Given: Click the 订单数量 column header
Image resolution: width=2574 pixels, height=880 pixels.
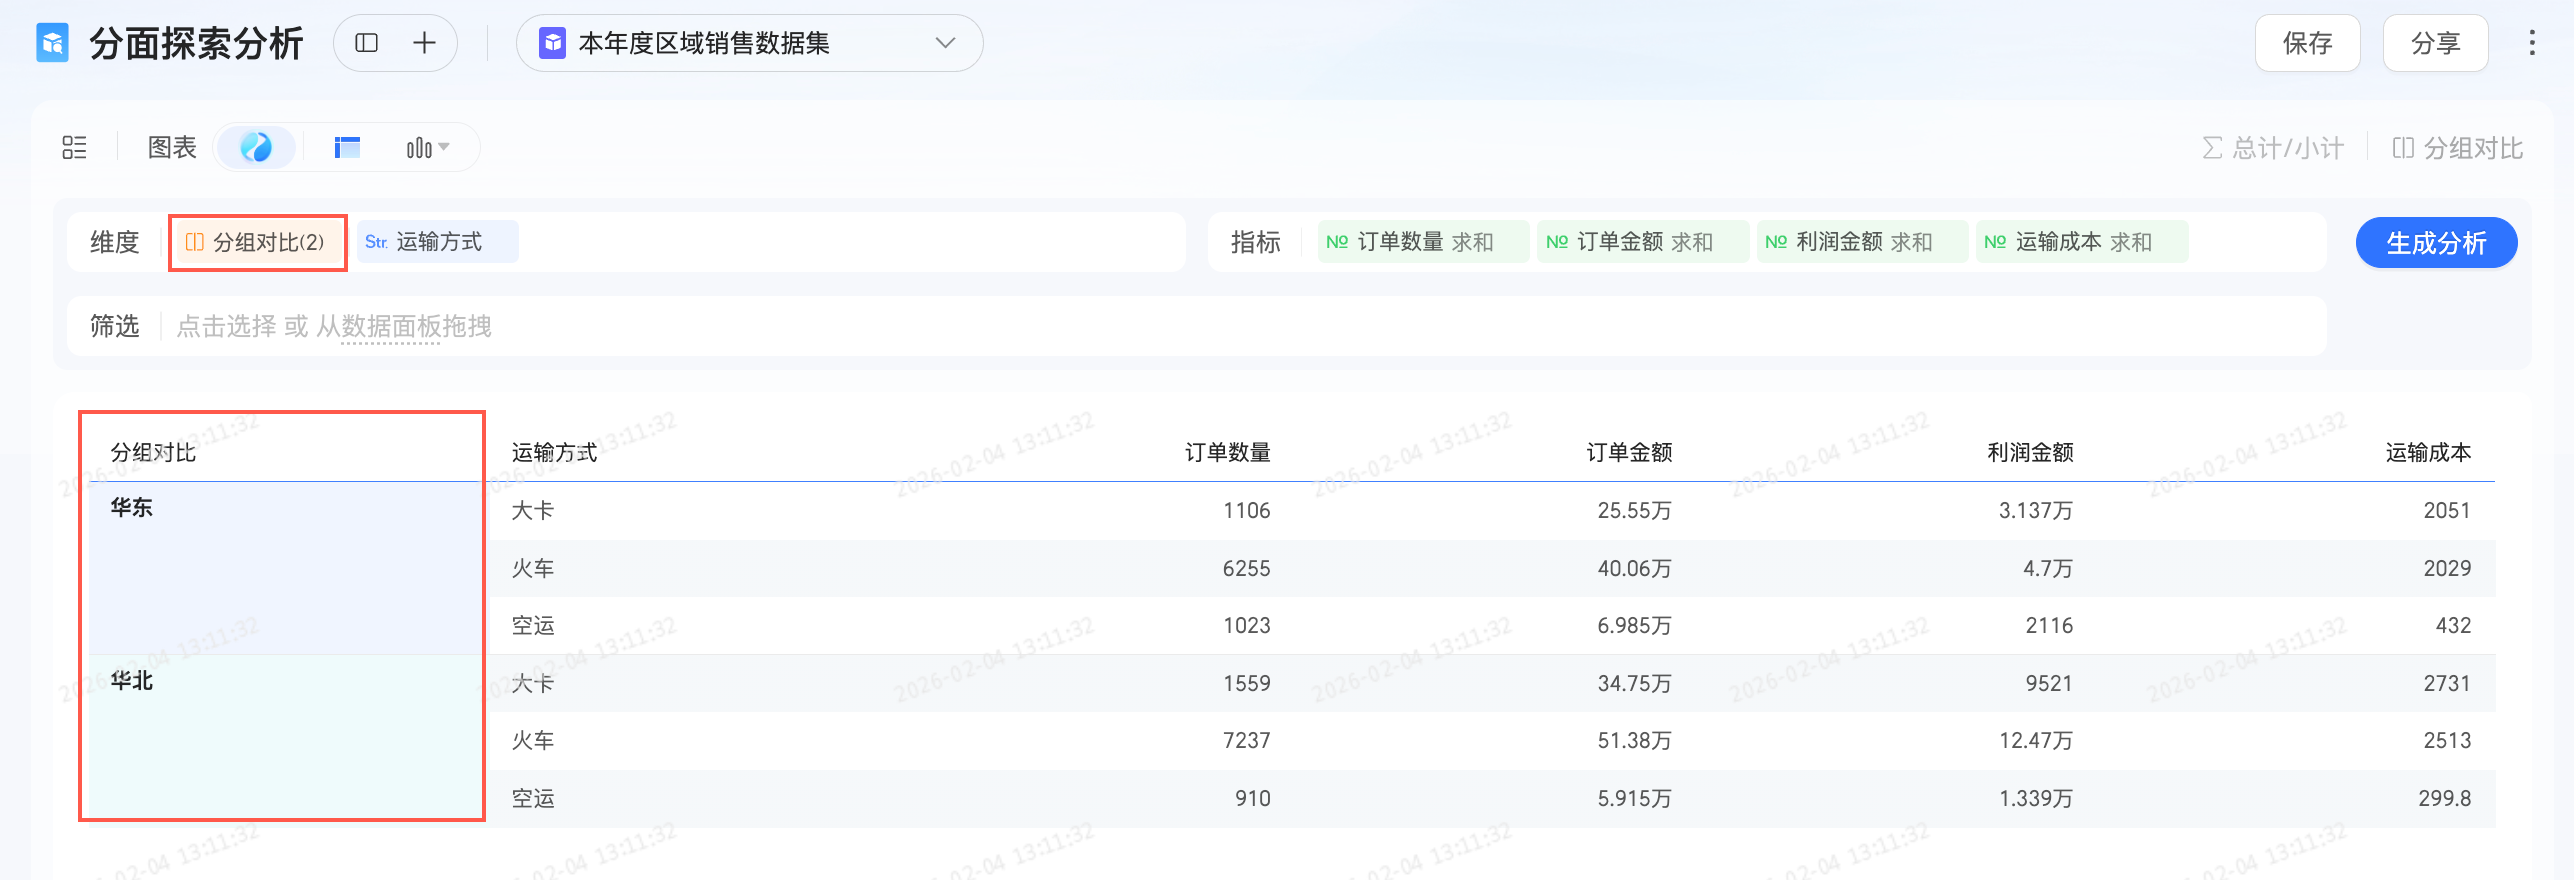Looking at the screenshot, I should (1228, 453).
